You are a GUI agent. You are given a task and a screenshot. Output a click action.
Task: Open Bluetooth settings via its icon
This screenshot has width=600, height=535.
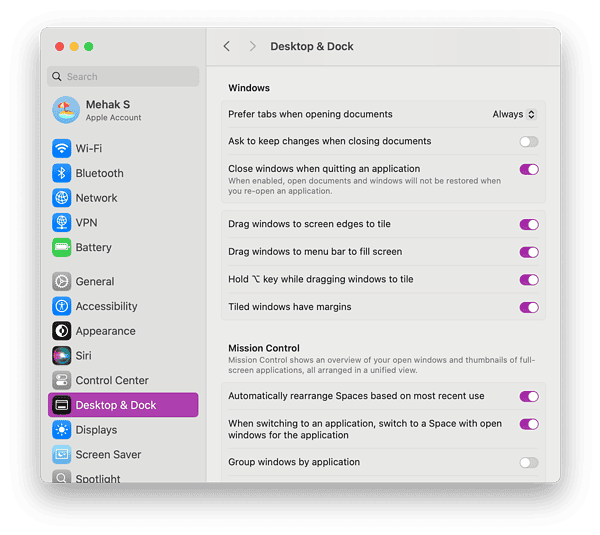tap(62, 173)
